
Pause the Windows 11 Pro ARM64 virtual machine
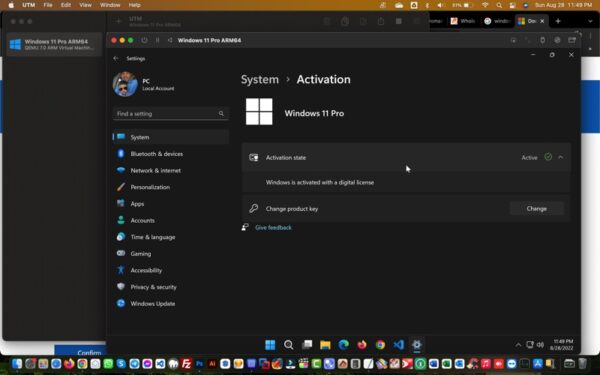coord(157,40)
